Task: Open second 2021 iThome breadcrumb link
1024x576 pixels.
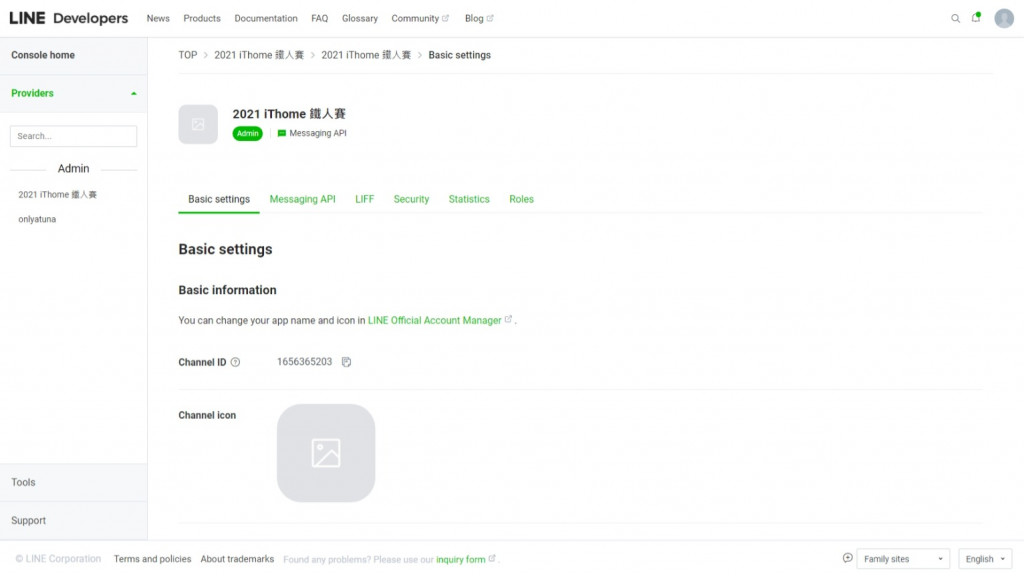Action: point(366,55)
